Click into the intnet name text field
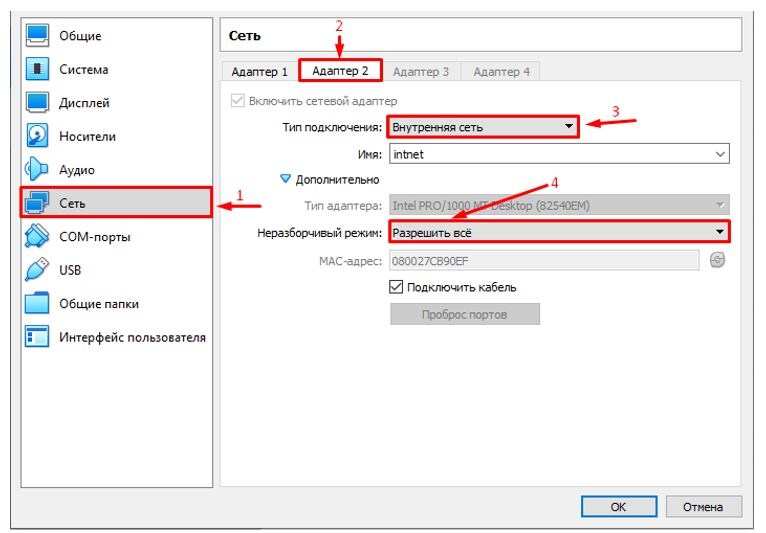The height and width of the screenshot is (533, 766). tap(551, 154)
